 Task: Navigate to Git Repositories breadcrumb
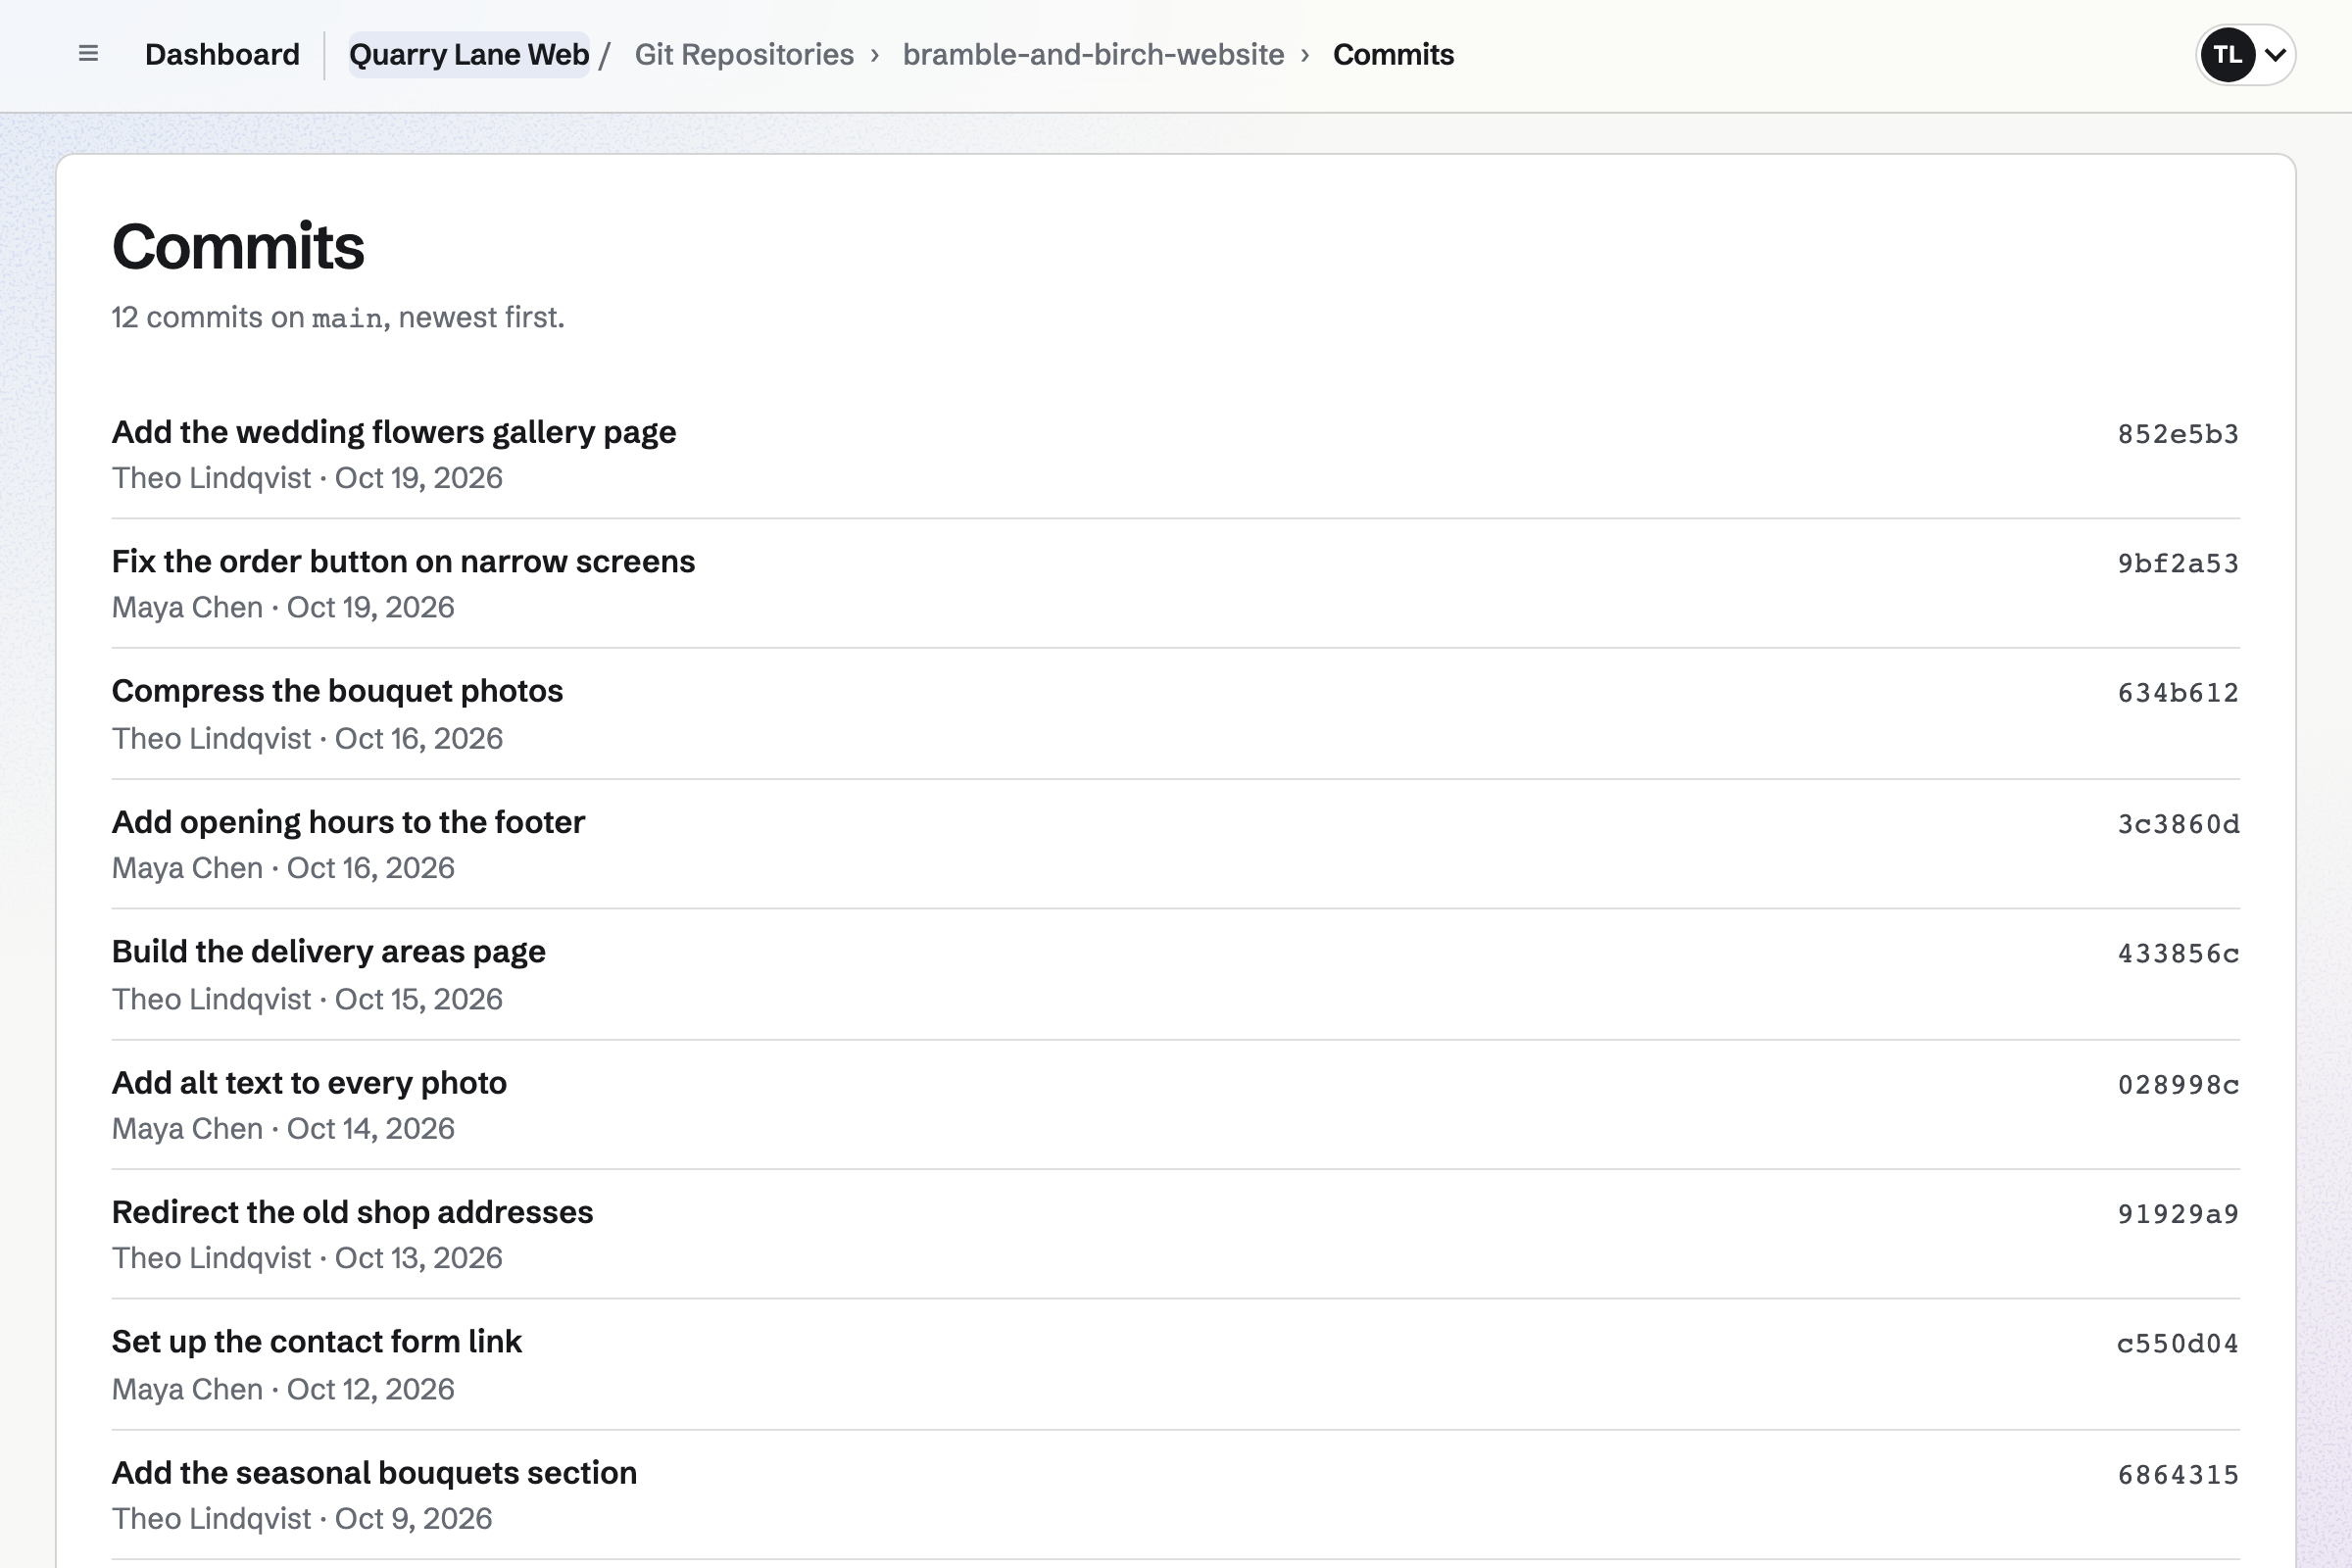click(x=744, y=54)
